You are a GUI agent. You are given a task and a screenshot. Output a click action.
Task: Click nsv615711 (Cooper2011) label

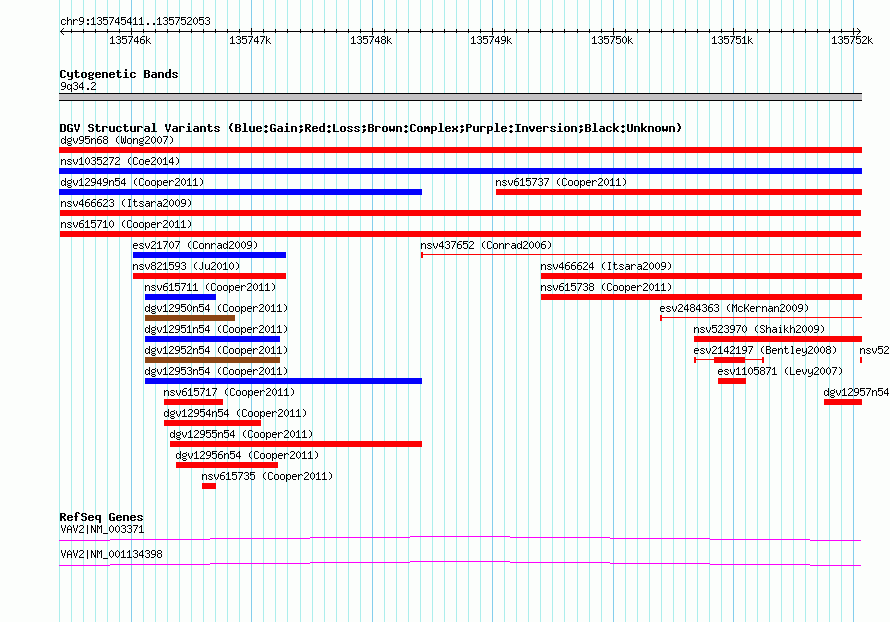click(x=210, y=287)
